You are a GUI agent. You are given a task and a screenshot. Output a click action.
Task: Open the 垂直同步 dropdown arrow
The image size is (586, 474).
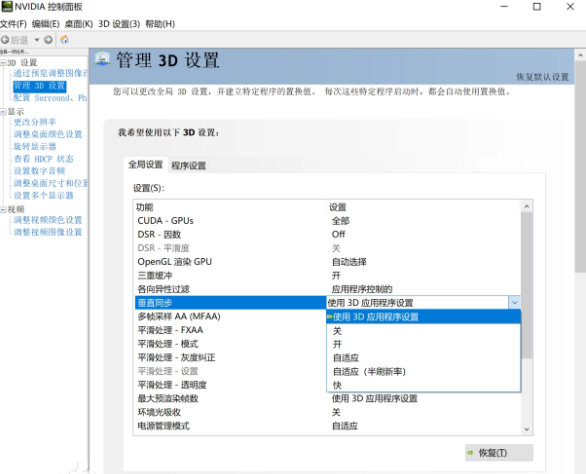[514, 302]
